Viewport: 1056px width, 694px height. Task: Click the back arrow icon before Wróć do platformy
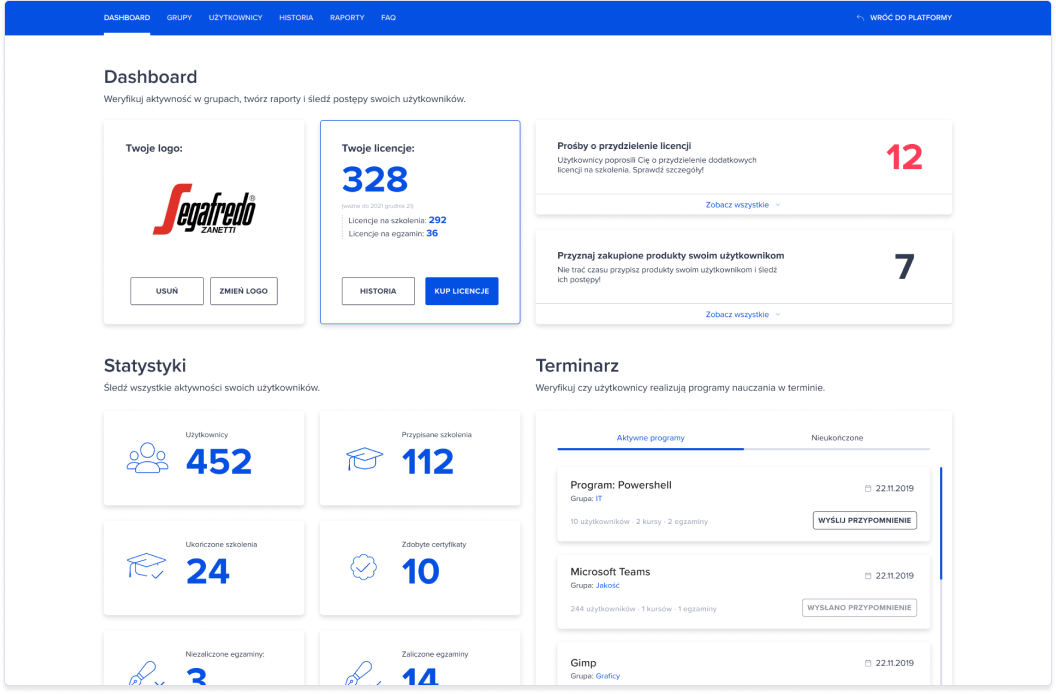860,18
